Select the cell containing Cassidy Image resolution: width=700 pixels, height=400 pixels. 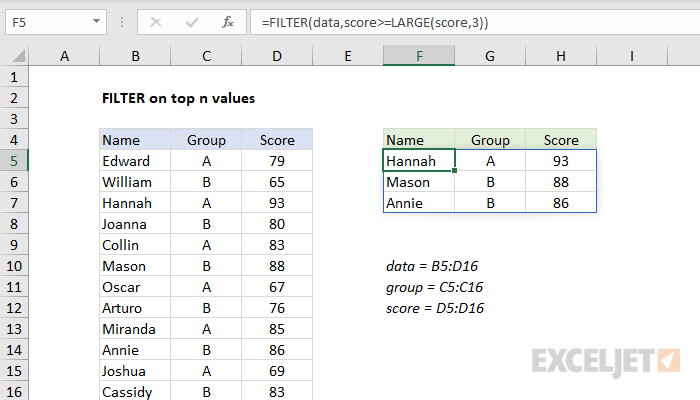coord(135,391)
